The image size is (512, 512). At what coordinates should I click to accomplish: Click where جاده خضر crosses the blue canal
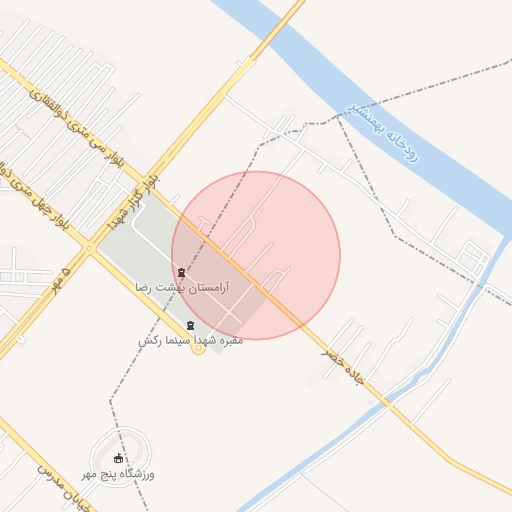388,402
